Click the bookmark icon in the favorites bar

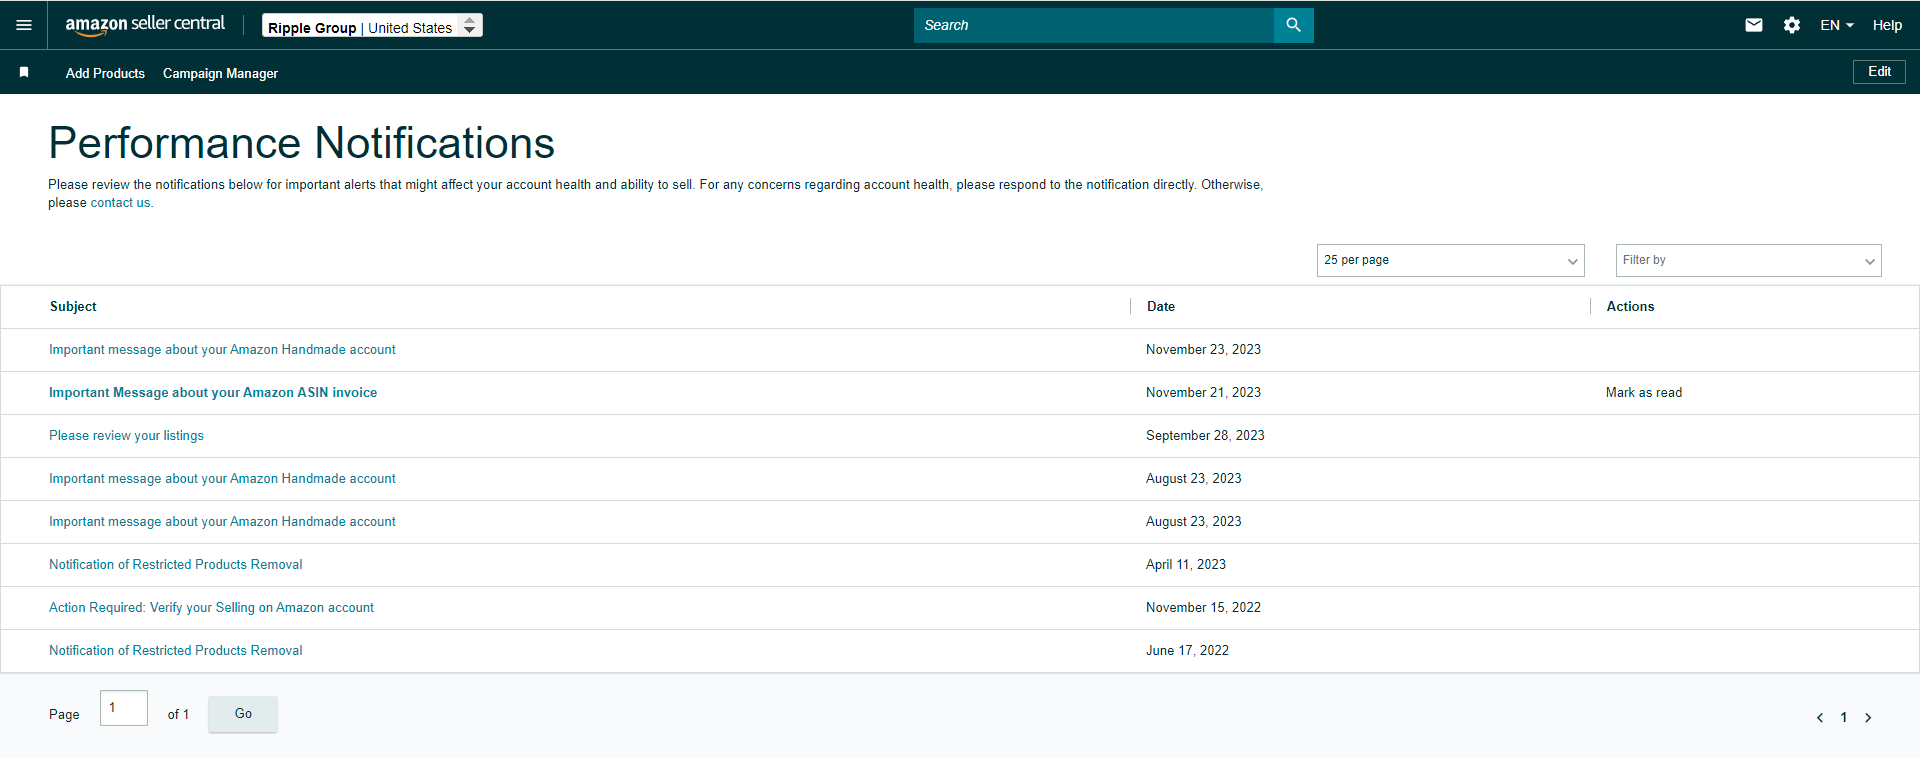point(24,72)
